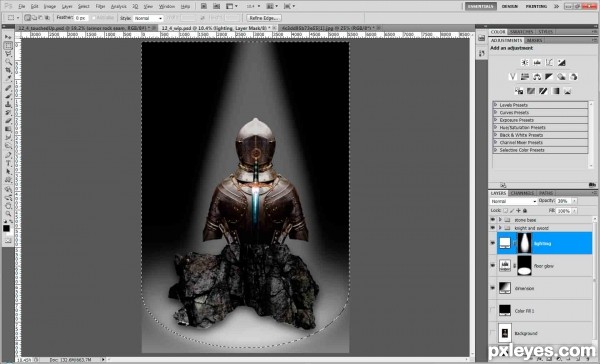The image size is (600, 364).
Task: Hide the knight and sword group
Action: click(492, 228)
